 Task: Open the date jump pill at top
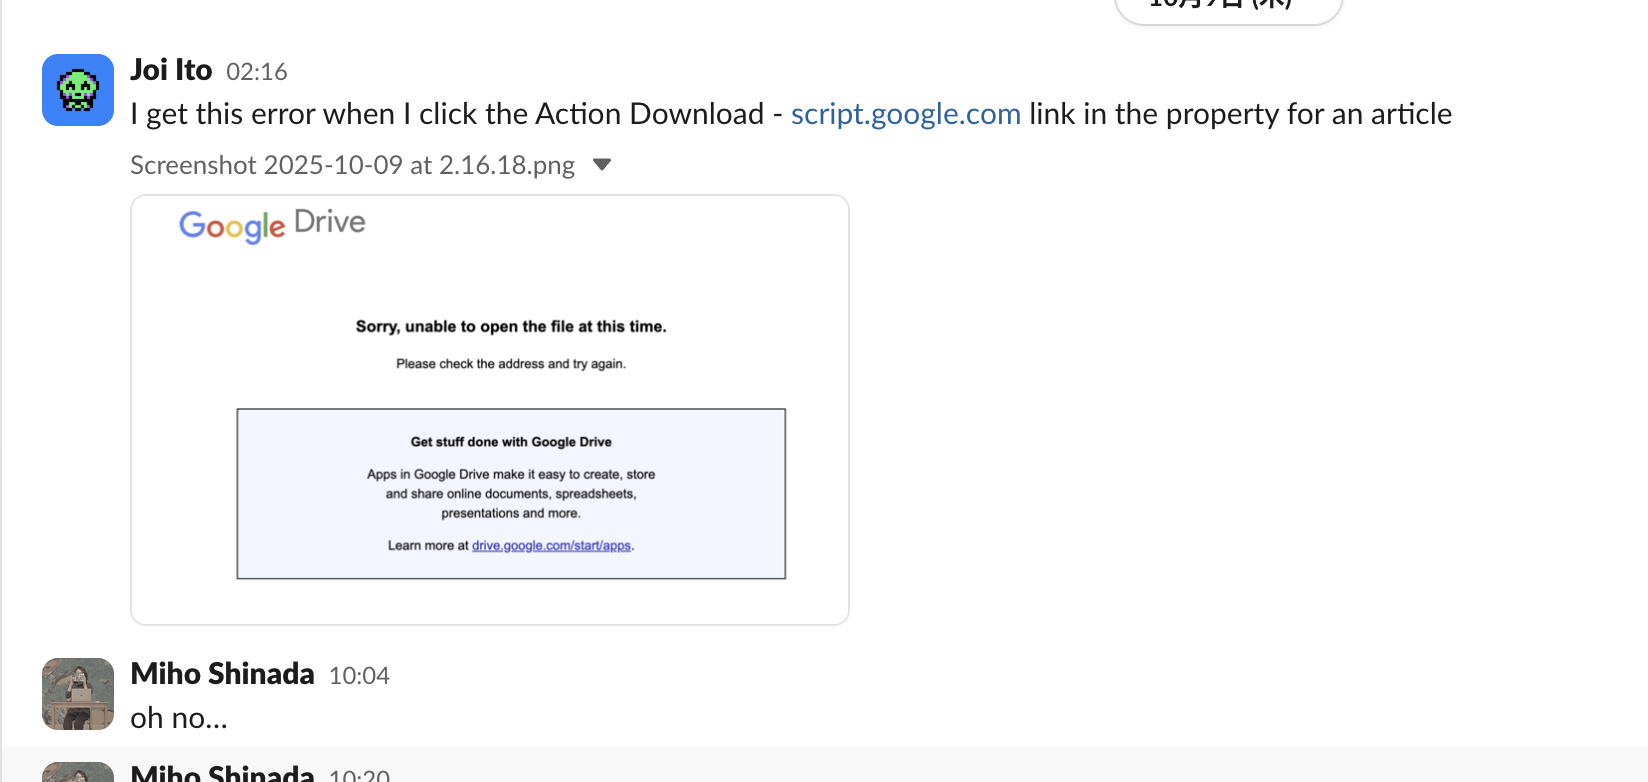(1228, 8)
